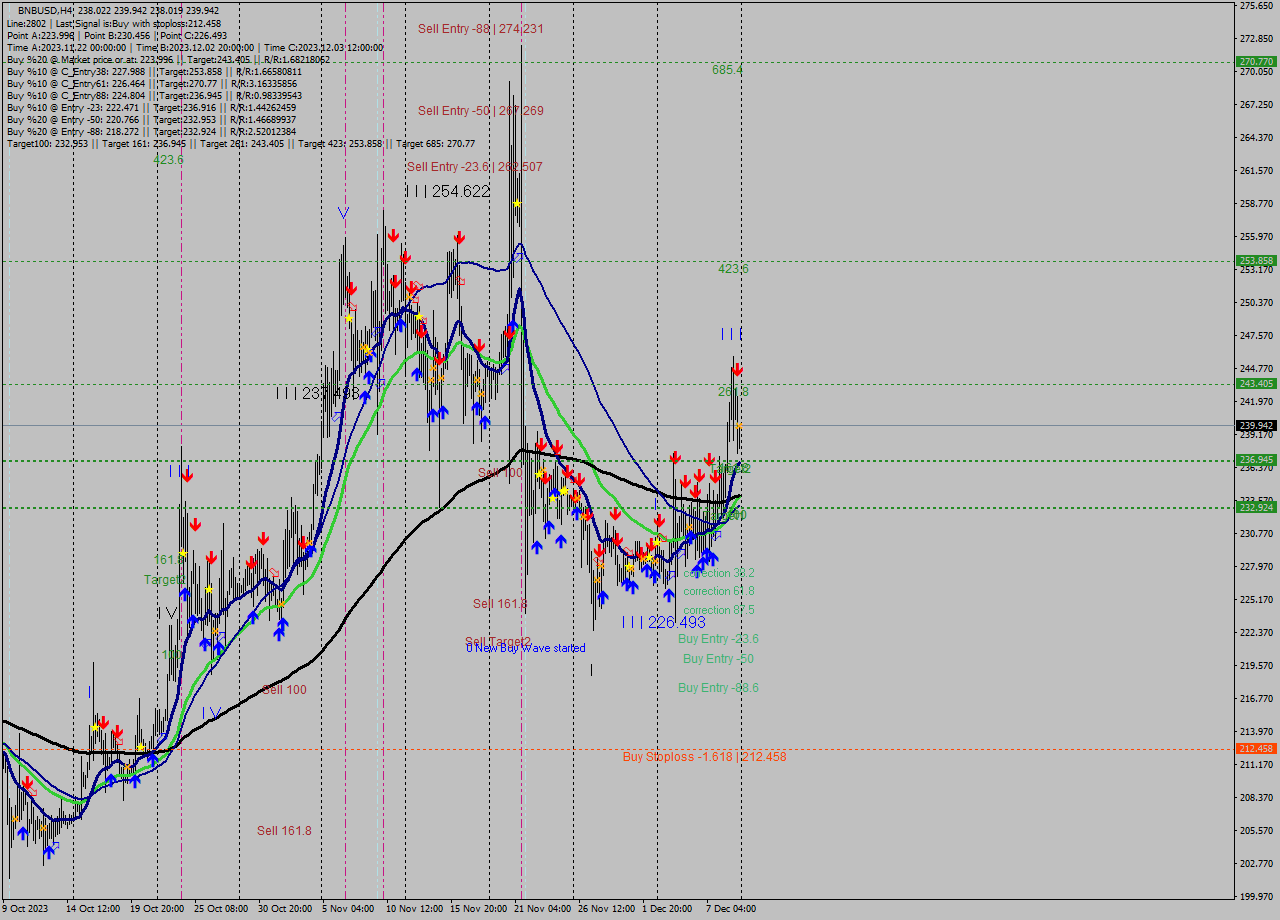Click the 270.770 green price tag
The width and height of the screenshot is (1280, 920).
coord(1256,61)
